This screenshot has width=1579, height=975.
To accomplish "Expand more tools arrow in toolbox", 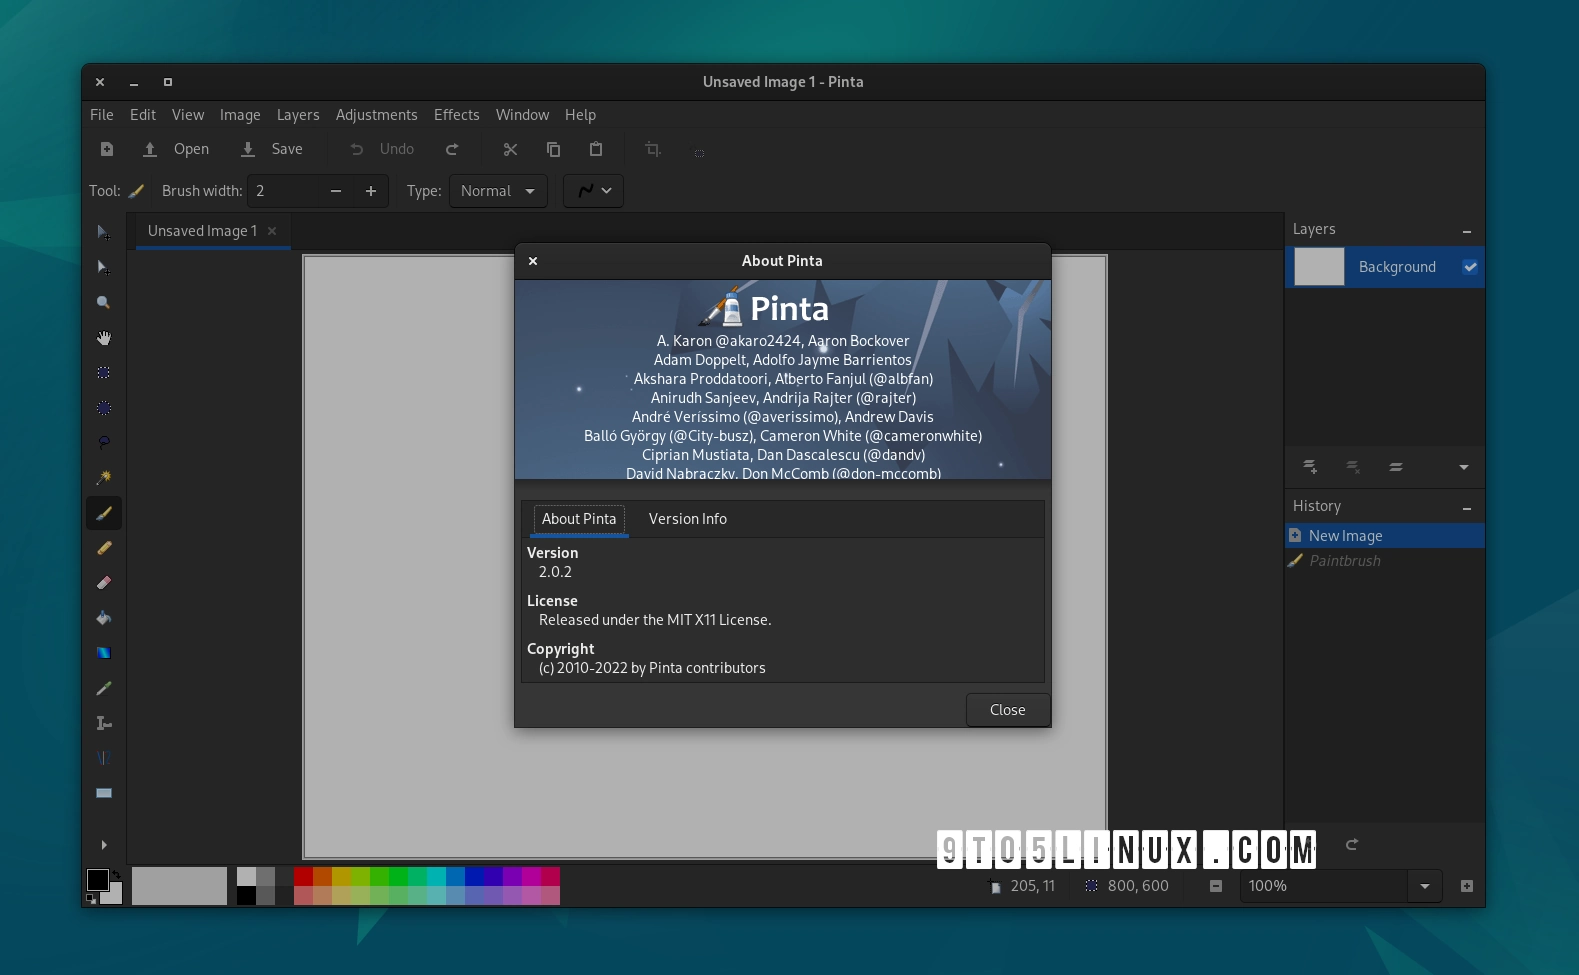I will (103, 845).
